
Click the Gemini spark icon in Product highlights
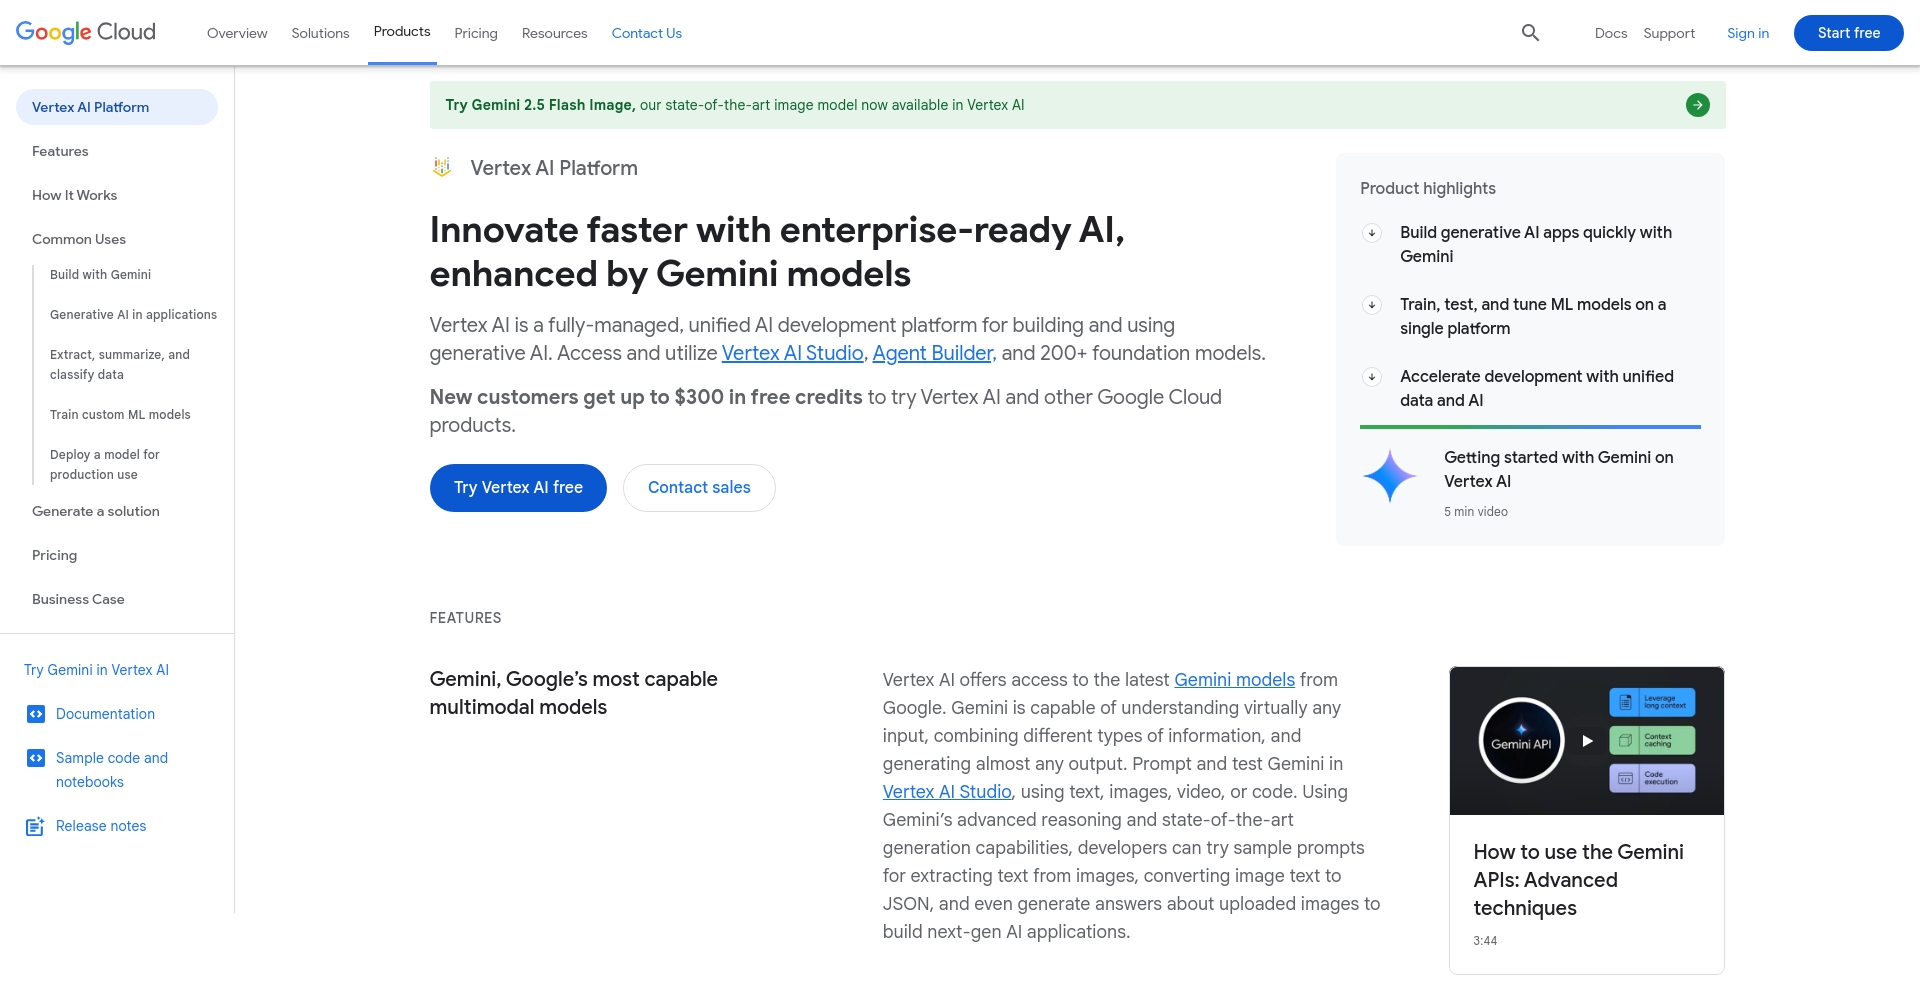1389,476
